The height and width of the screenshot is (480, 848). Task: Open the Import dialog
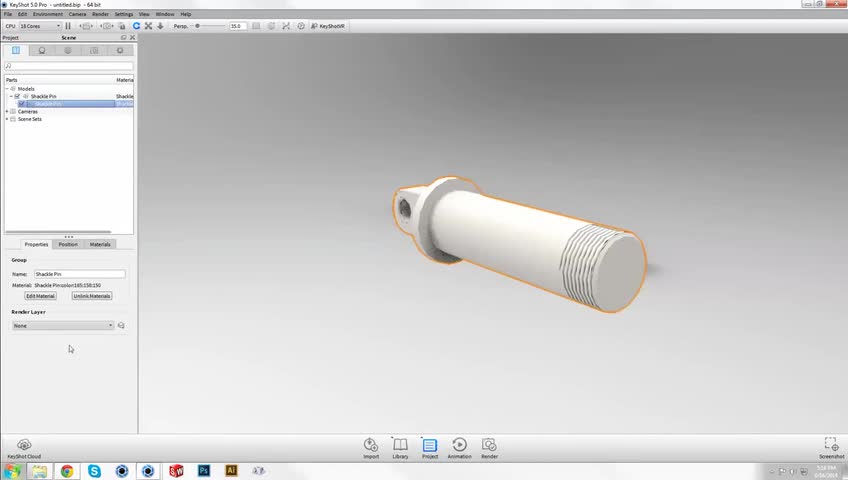click(371, 448)
